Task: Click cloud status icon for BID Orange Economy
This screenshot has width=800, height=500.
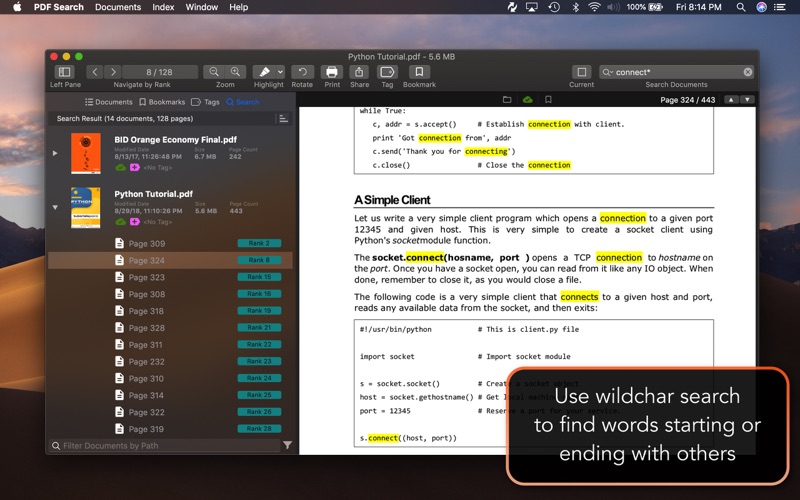Action: point(121,167)
